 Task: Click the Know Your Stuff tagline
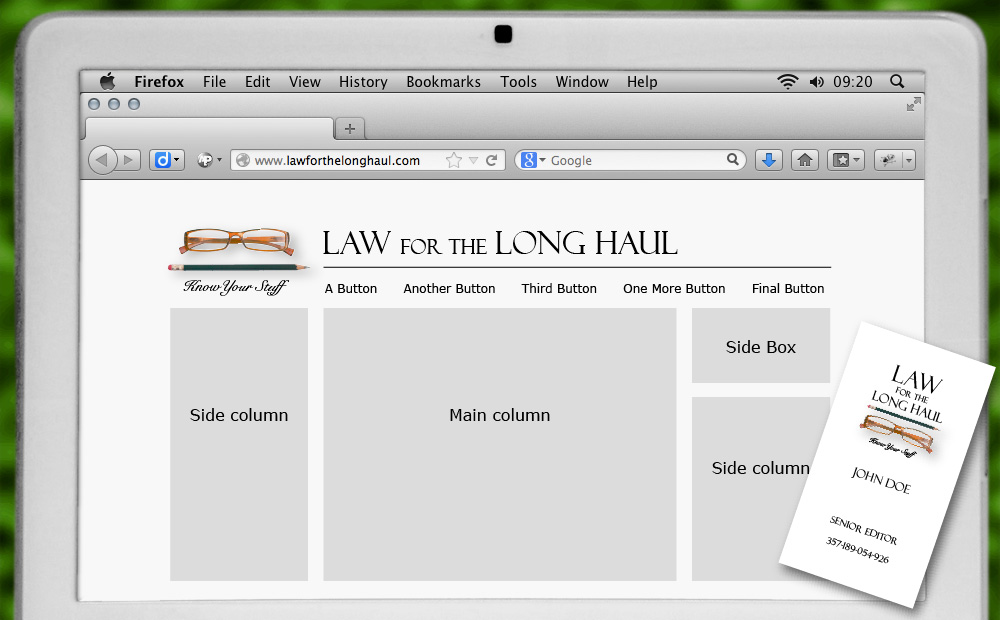click(236, 286)
